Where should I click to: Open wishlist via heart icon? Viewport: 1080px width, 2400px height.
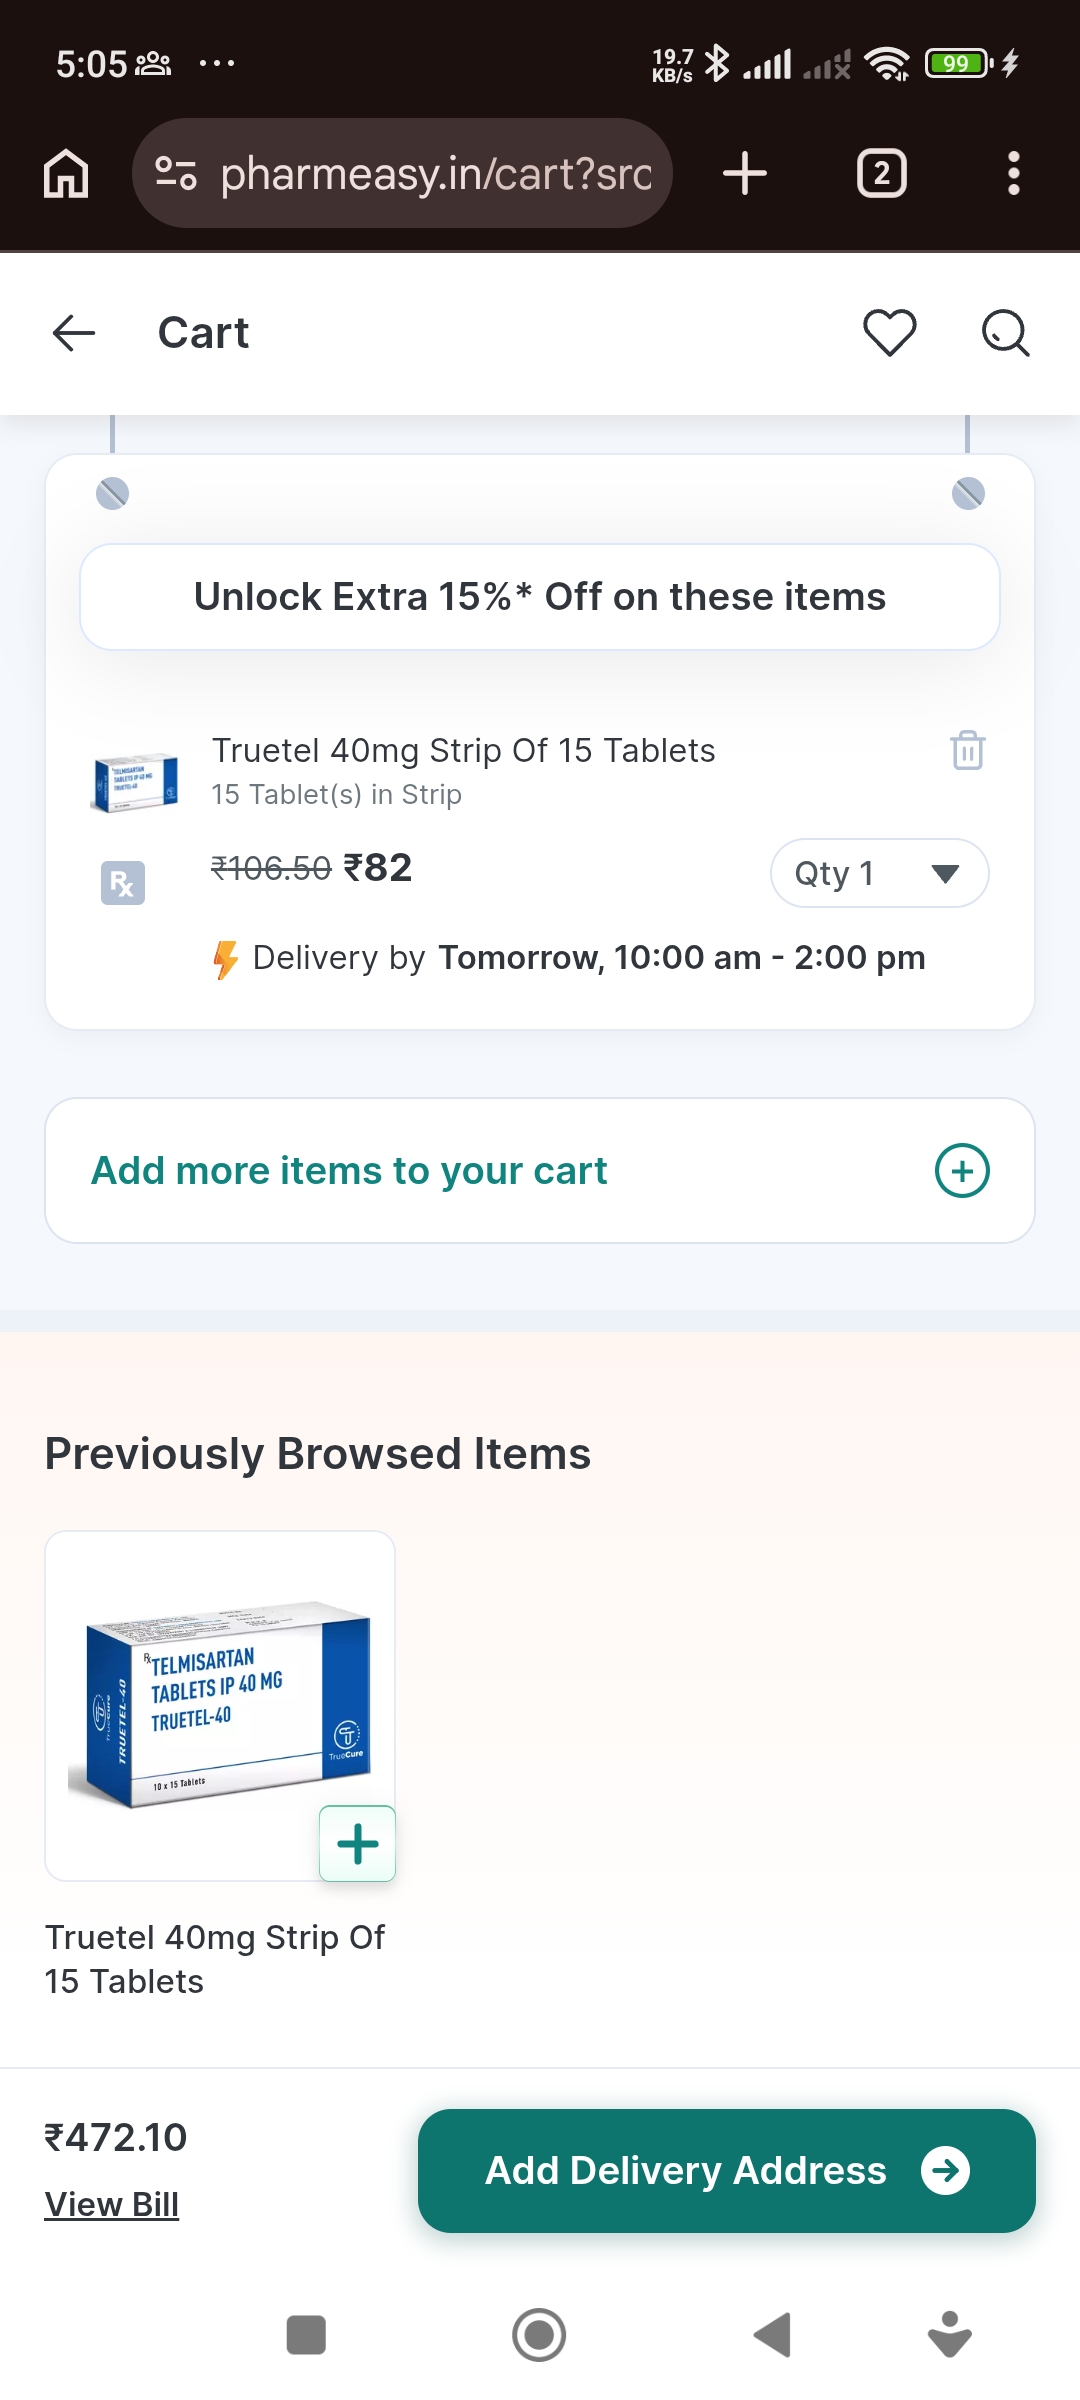[889, 333]
